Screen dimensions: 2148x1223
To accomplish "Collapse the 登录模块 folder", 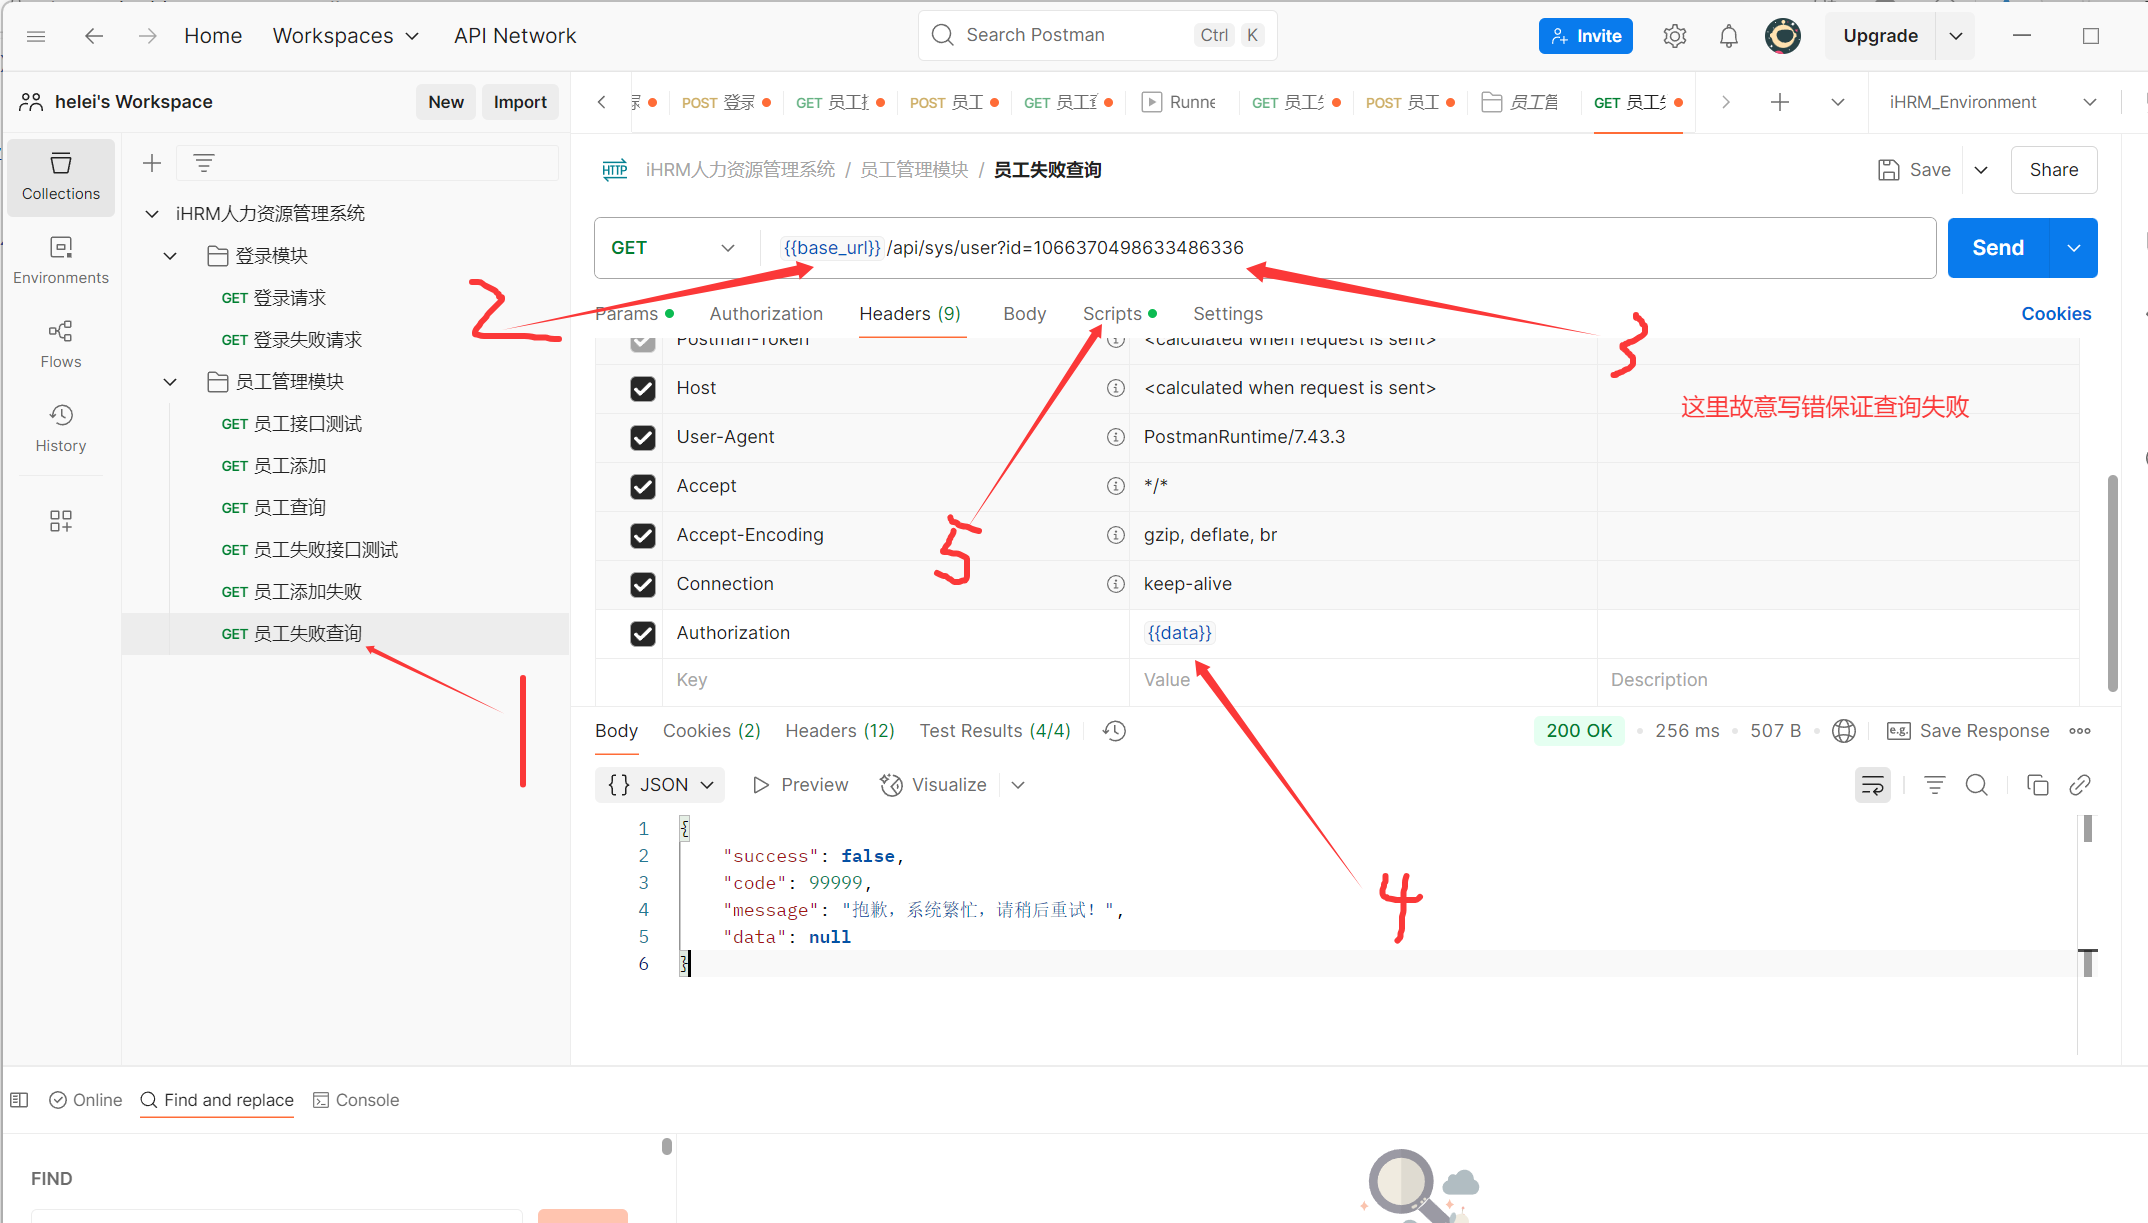I will click(x=171, y=256).
